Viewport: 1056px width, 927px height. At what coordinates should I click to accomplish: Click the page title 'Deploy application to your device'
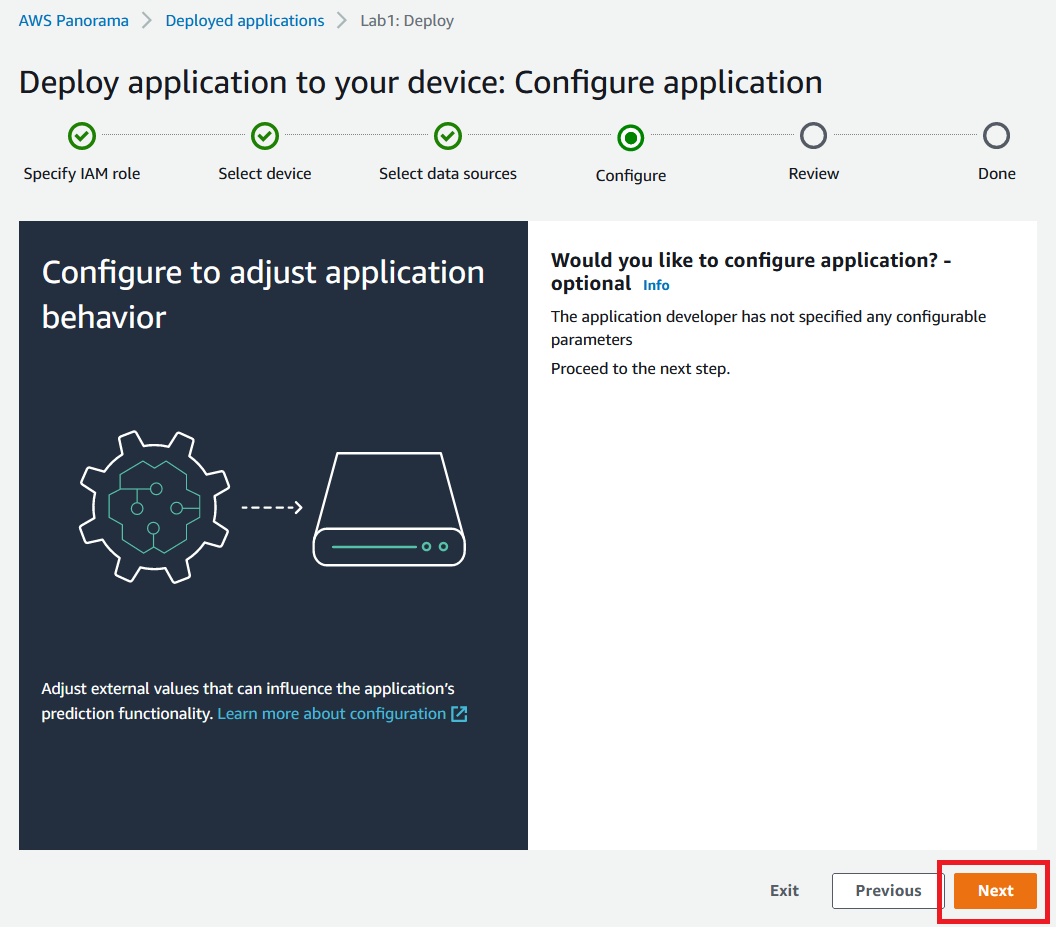pos(420,83)
